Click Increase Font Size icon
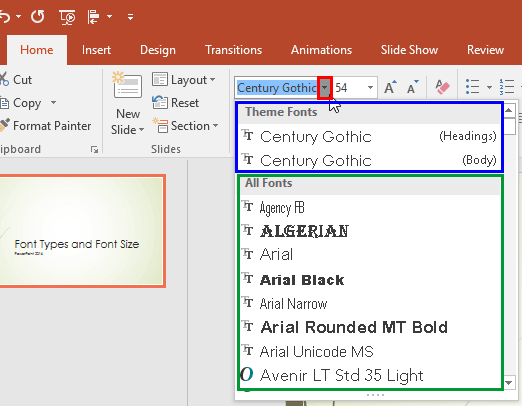The width and height of the screenshot is (522, 406). point(390,87)
